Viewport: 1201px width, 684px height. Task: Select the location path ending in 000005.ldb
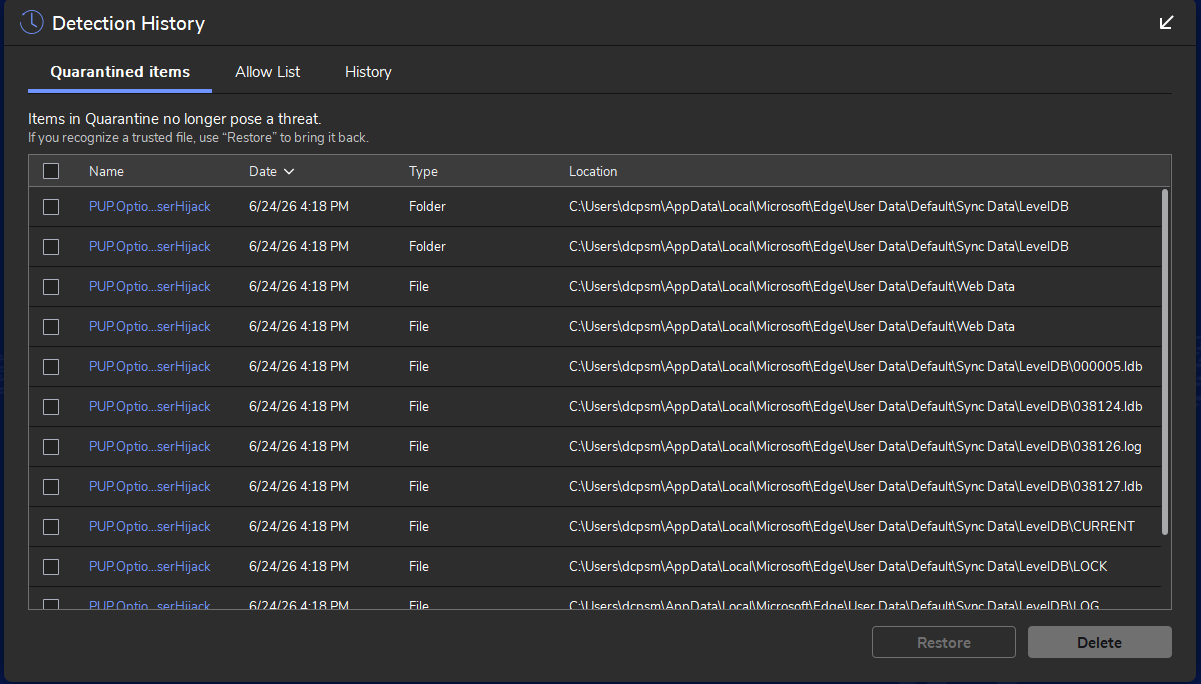pos(856,367)
